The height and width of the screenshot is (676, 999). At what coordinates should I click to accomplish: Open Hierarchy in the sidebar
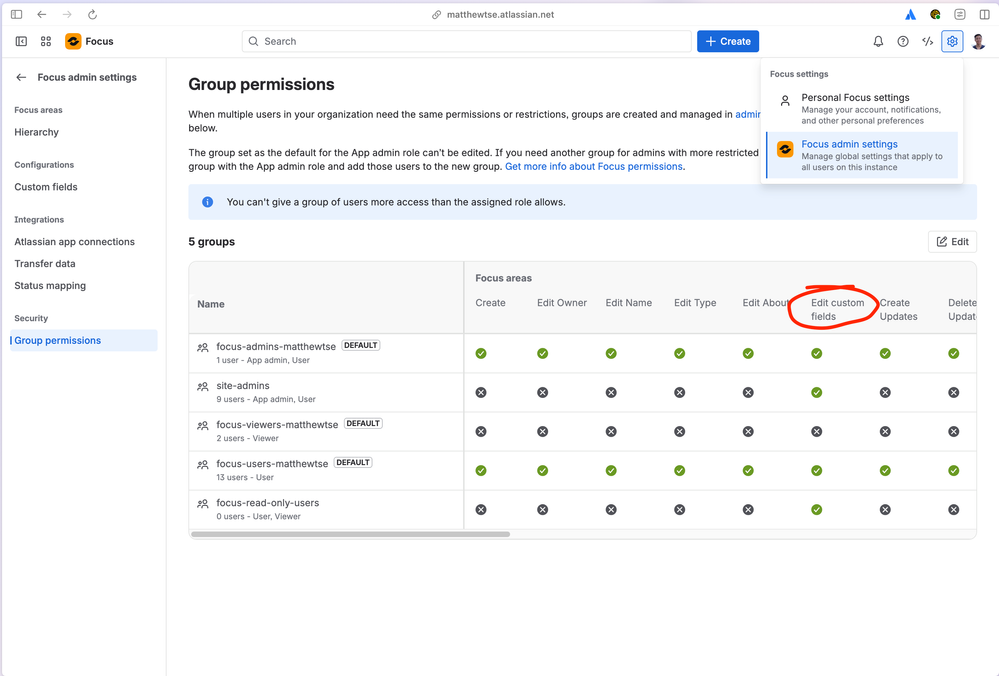pyautogui.click(x=36, y=132)
